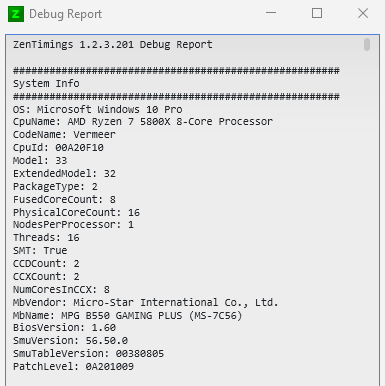The height and width of the screenshot is (386, 385).
Task: Click the SMT: True line
Action: [40, 251]
